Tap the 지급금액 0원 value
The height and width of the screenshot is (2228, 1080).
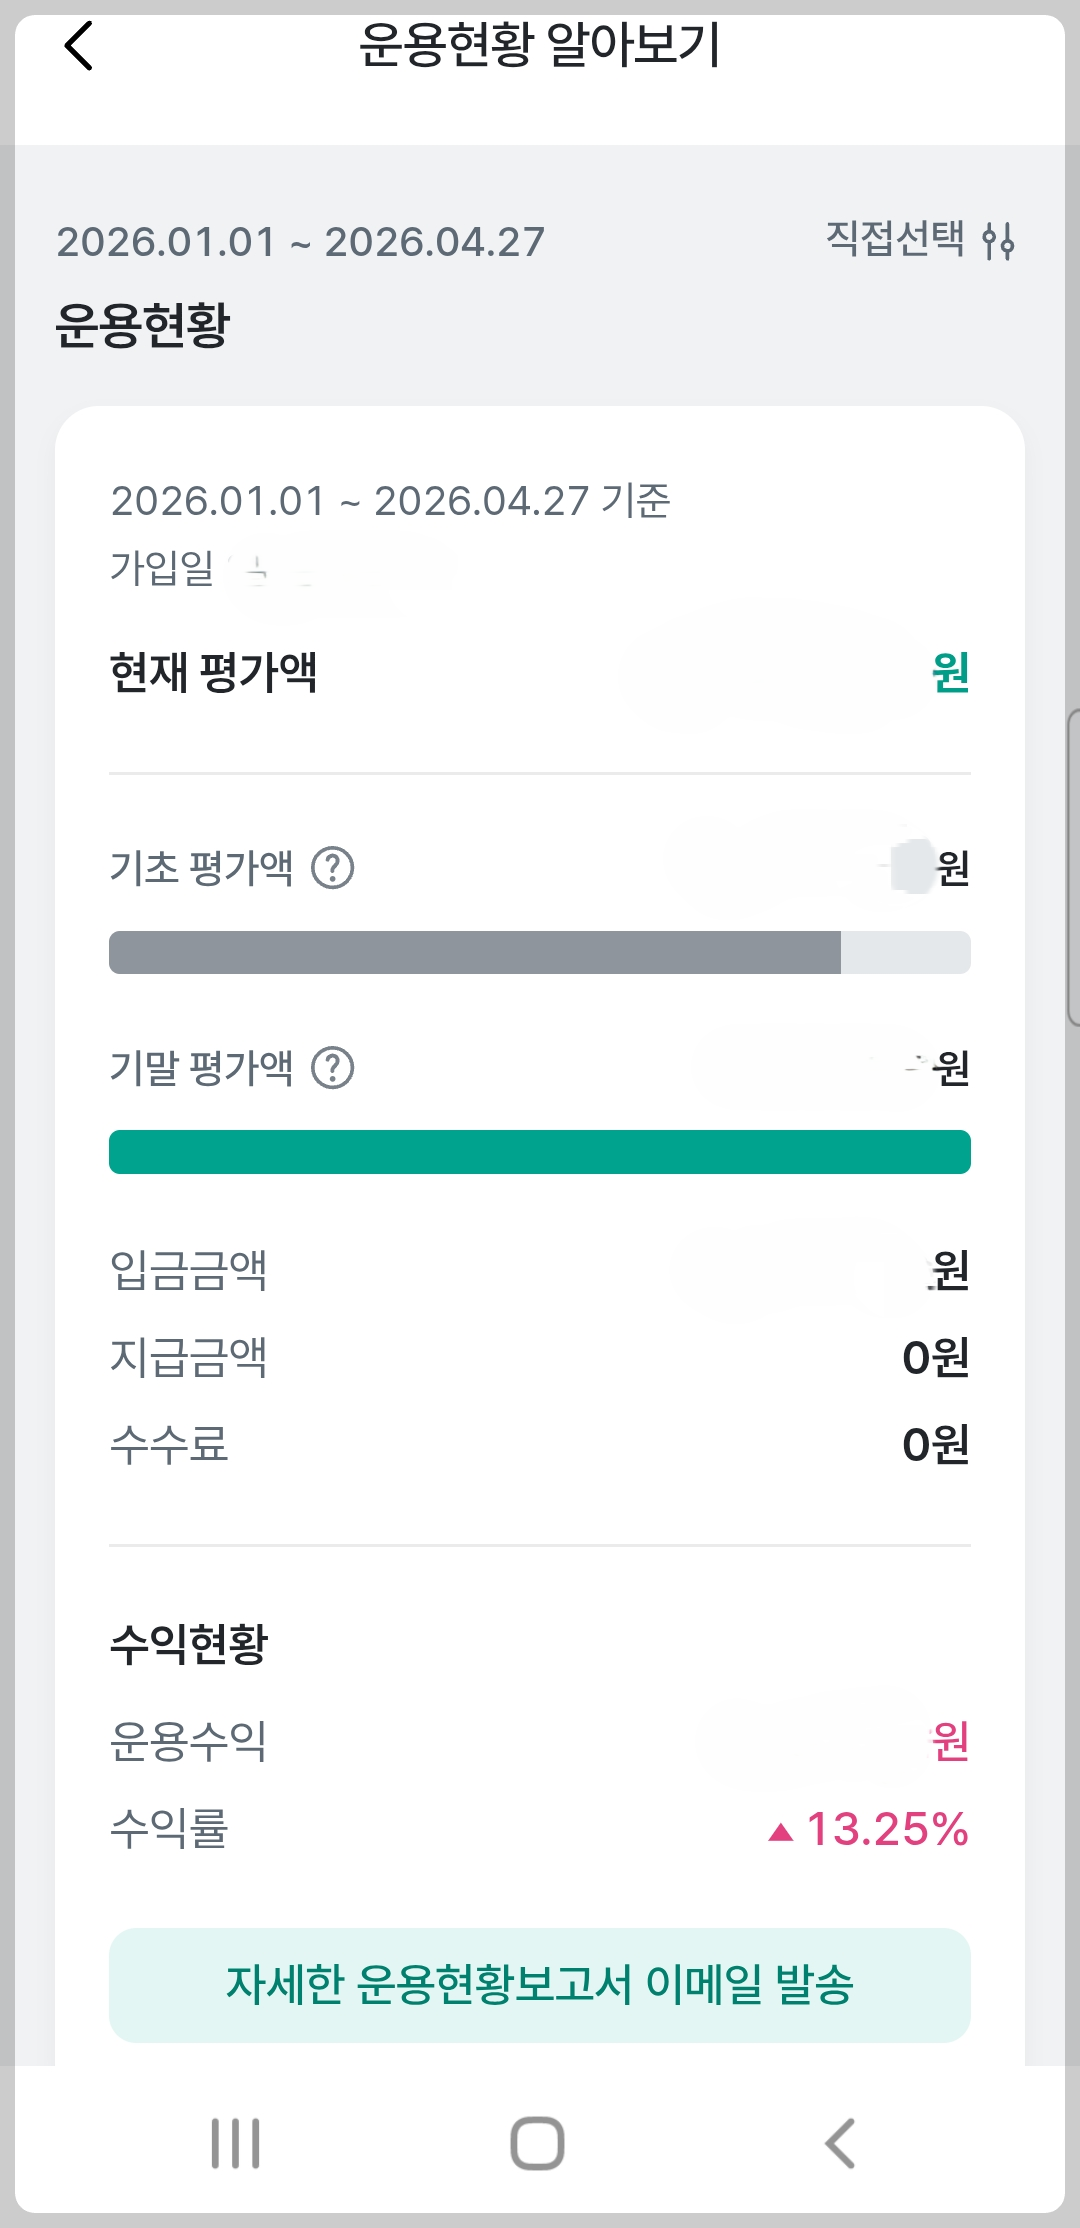click(936, 1357)
